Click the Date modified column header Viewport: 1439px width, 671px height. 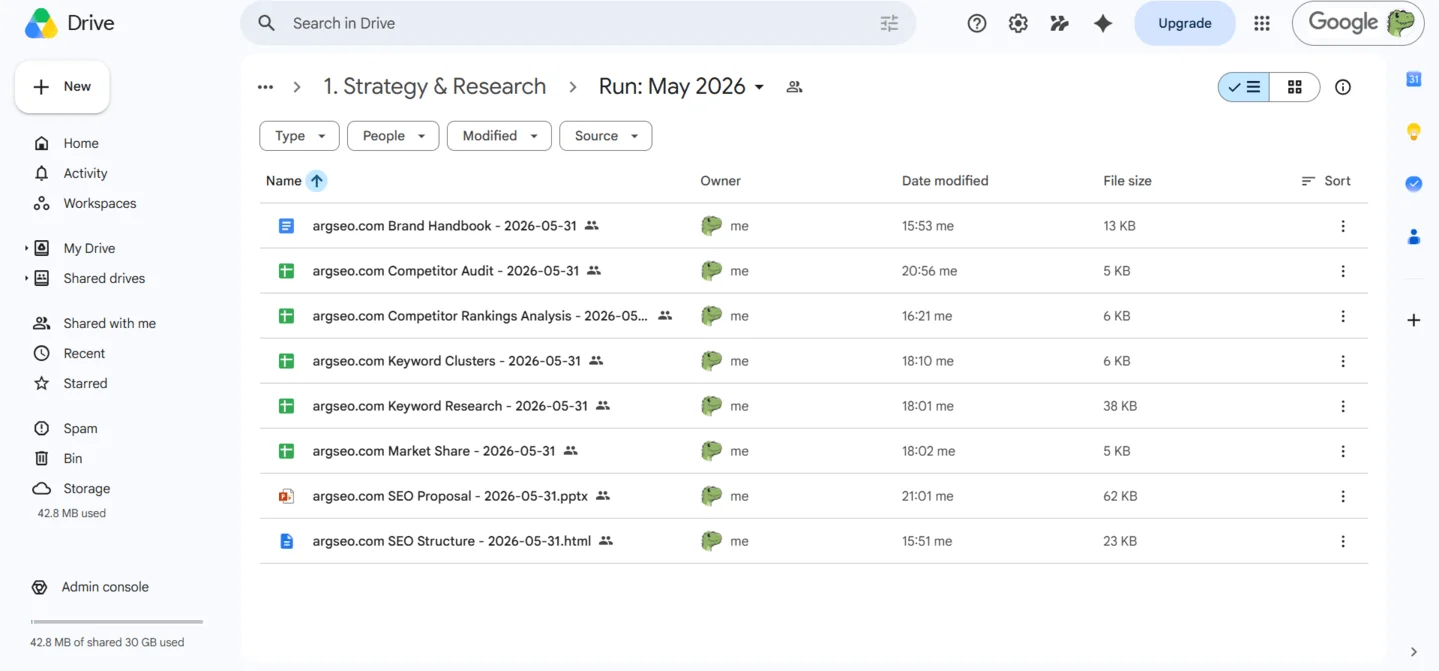point(945,181)
